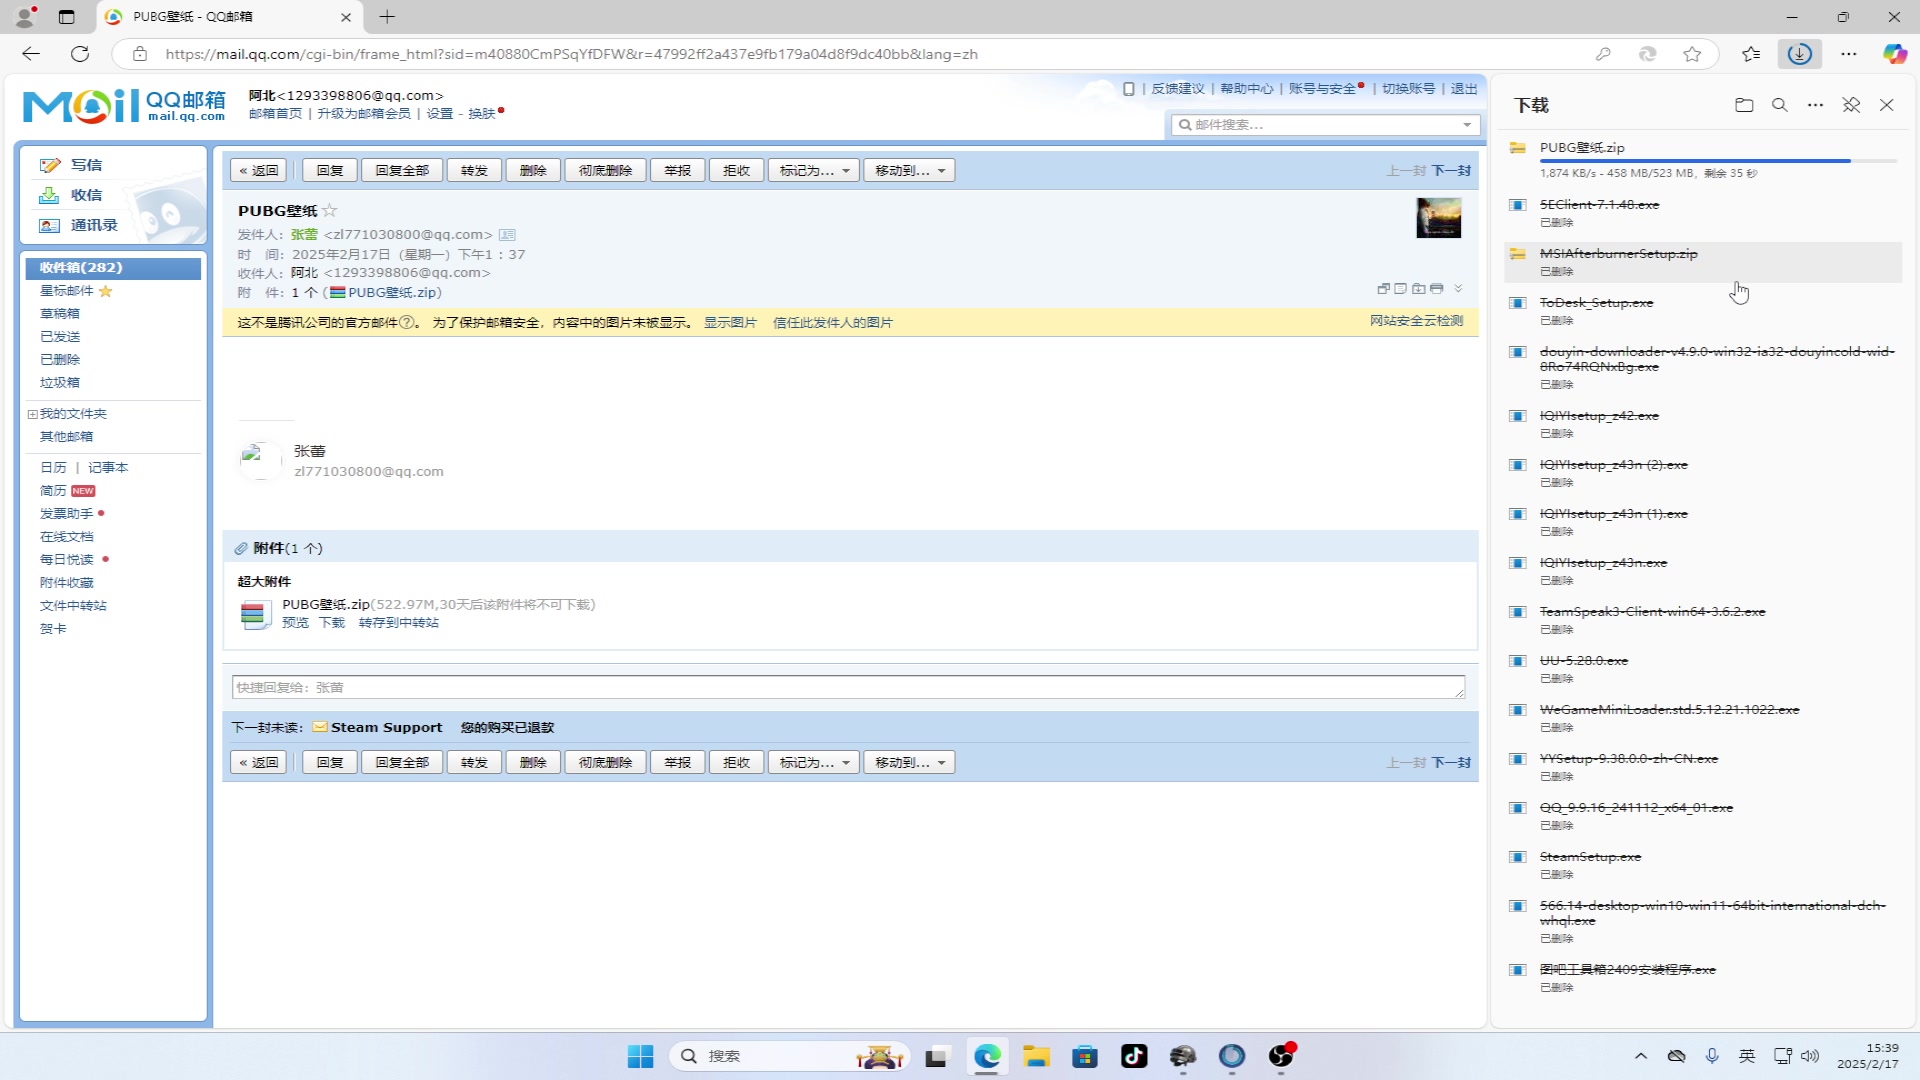1920x1080 pixels.
Task: Star the PUBG壁纸 email subject
Action: click(329, 210)
